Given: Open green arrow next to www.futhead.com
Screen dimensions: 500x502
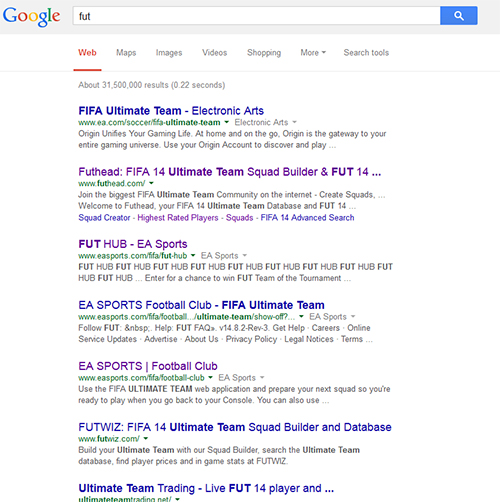Looking at the screenshot, I should tap(151, 183).
